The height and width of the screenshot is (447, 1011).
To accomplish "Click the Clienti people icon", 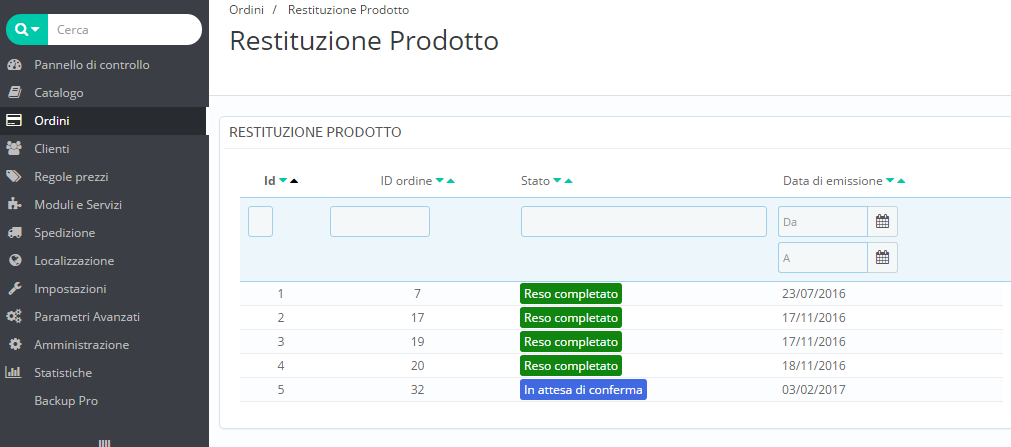I will click(x=14, y=149).
